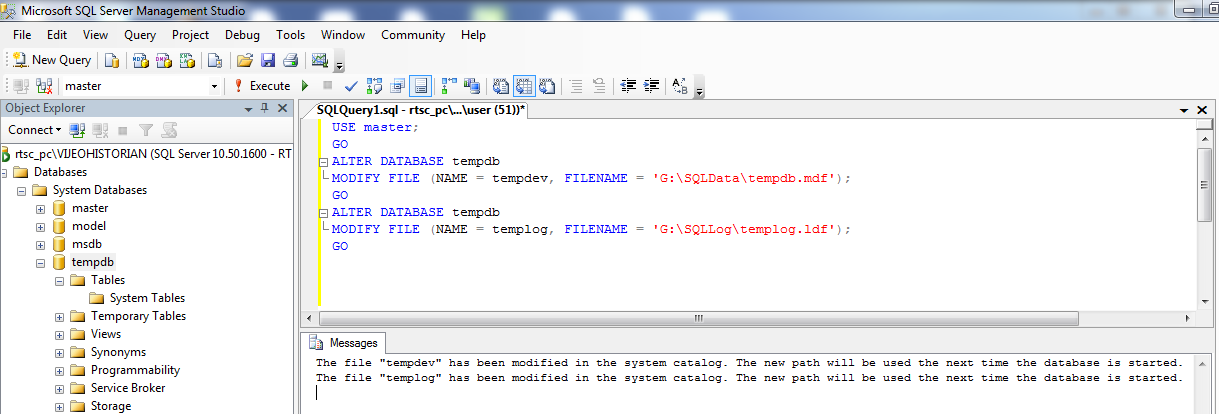Open the Query Options icon
Viewport: 1219px width, 414px height.
(398, 86)
